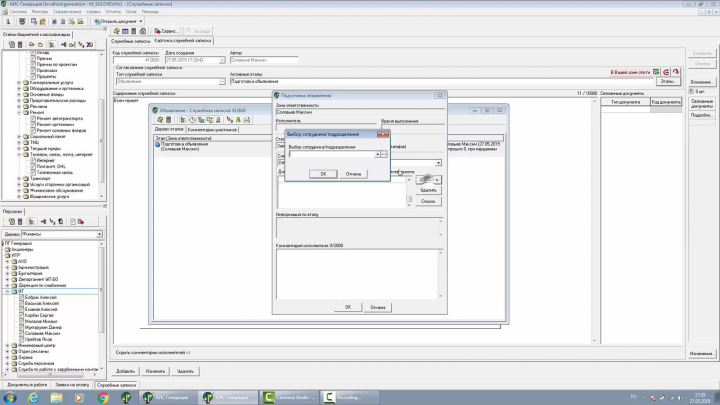Click the employee/department selection input field
This screenshot has width=720, height=405.
[332, 154]
